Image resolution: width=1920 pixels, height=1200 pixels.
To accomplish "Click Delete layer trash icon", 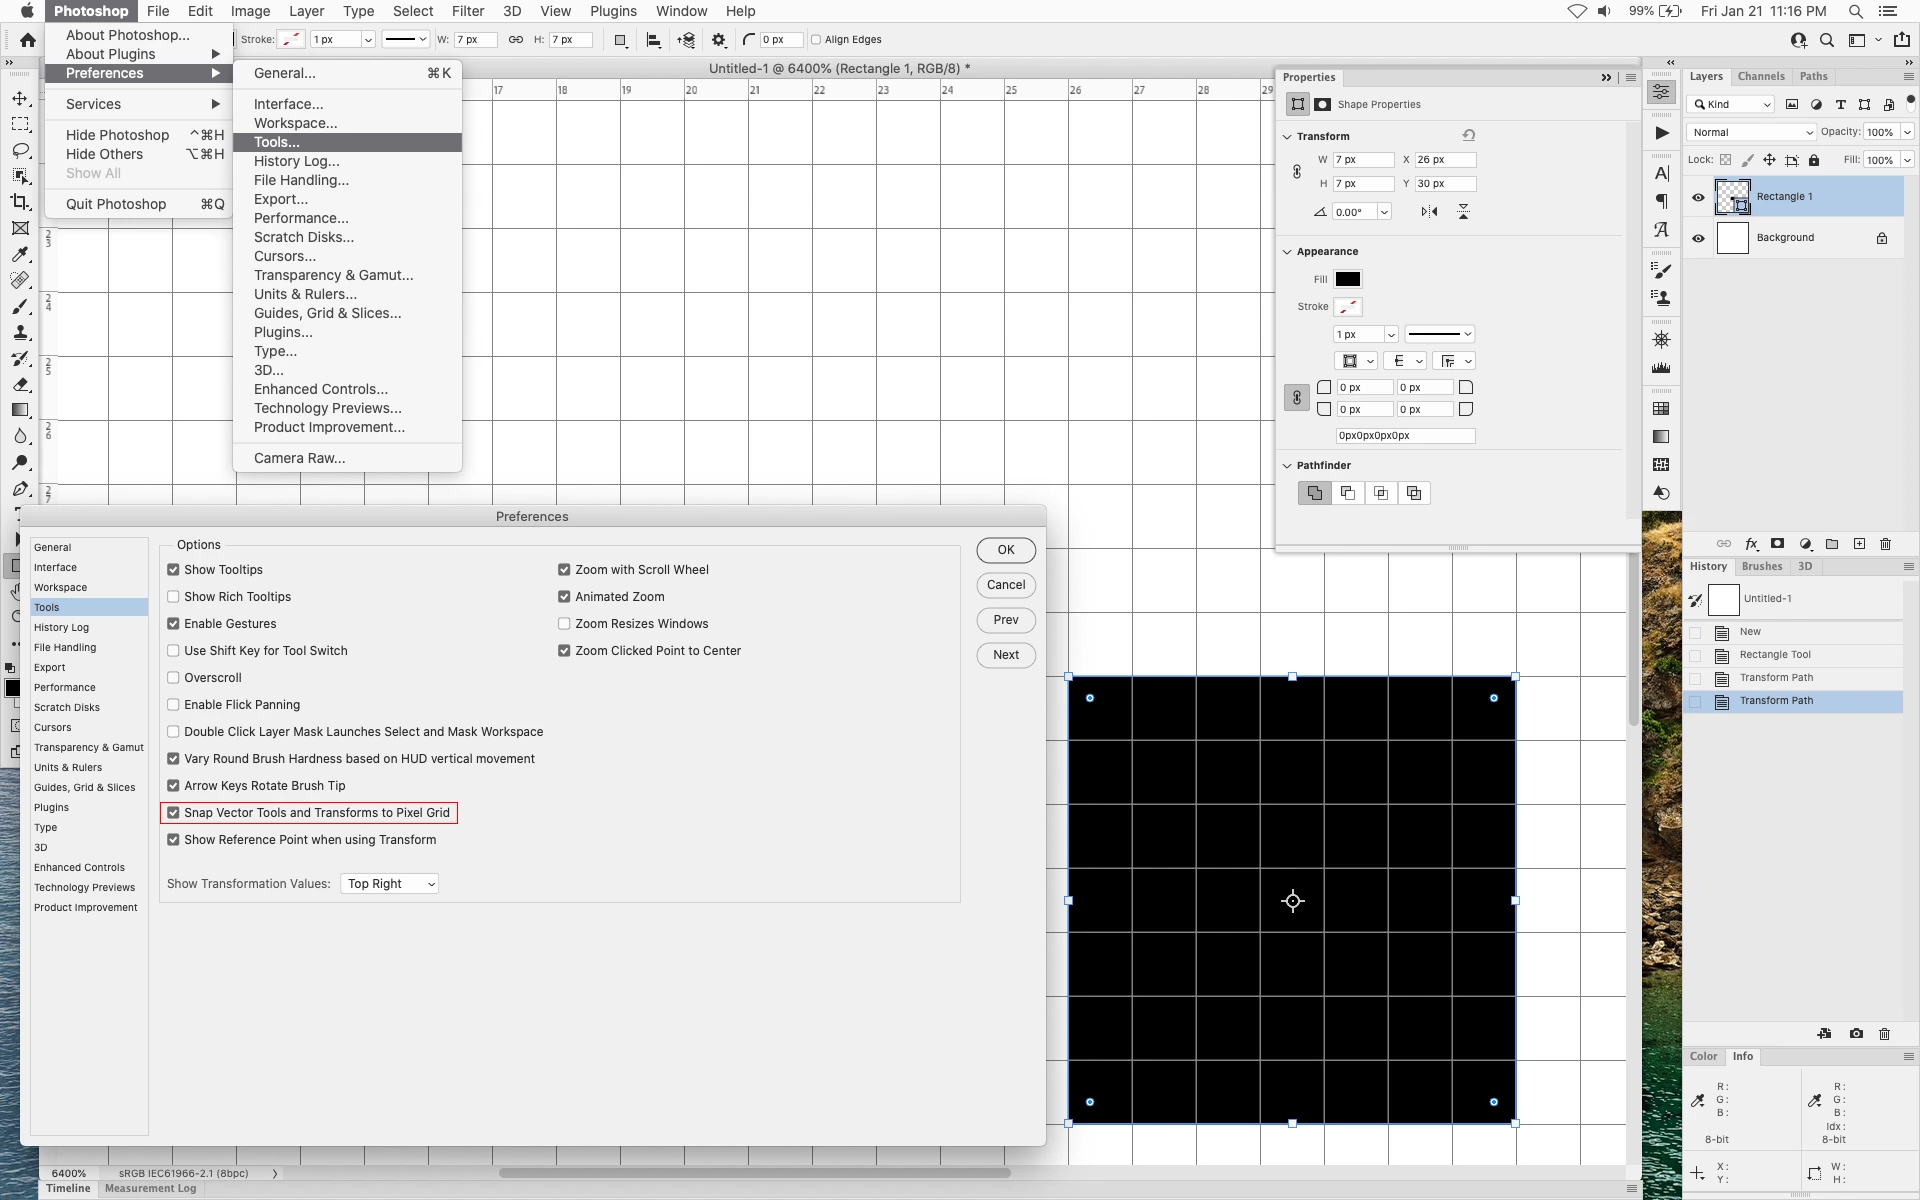I will point(1885,544).
